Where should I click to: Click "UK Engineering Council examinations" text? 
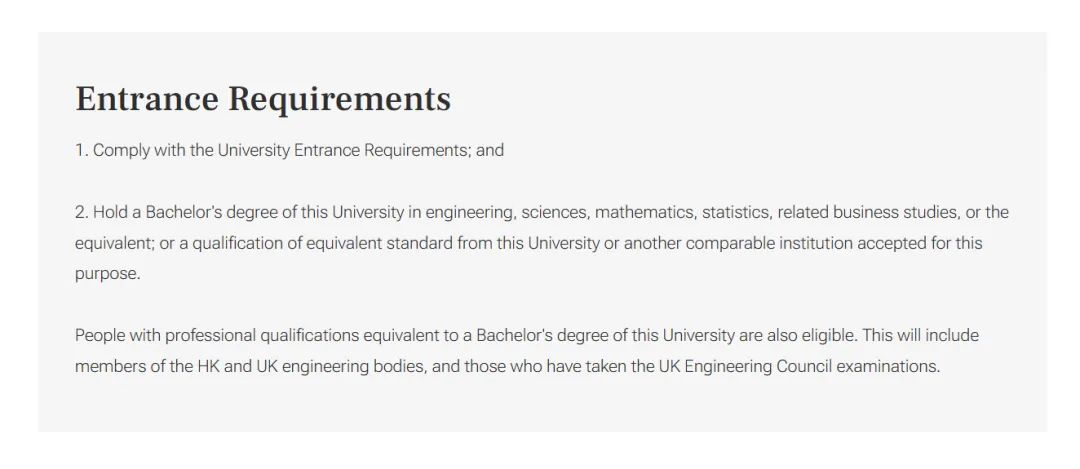798,366
